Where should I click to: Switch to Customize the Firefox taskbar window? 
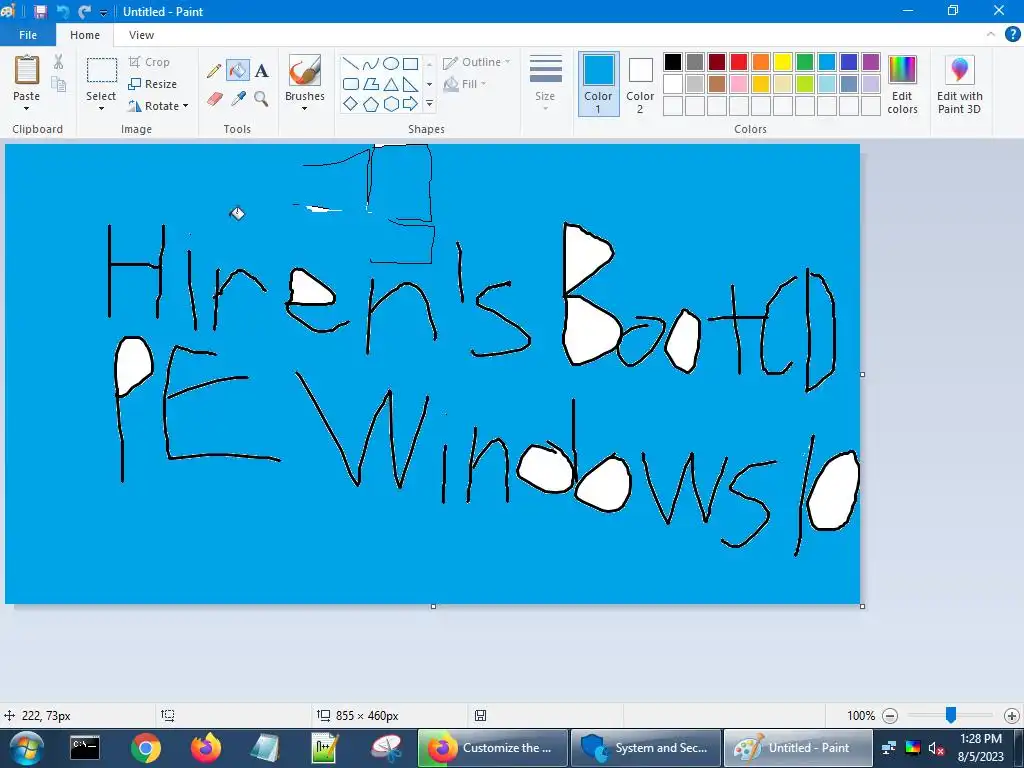click(x=492, y=748)
